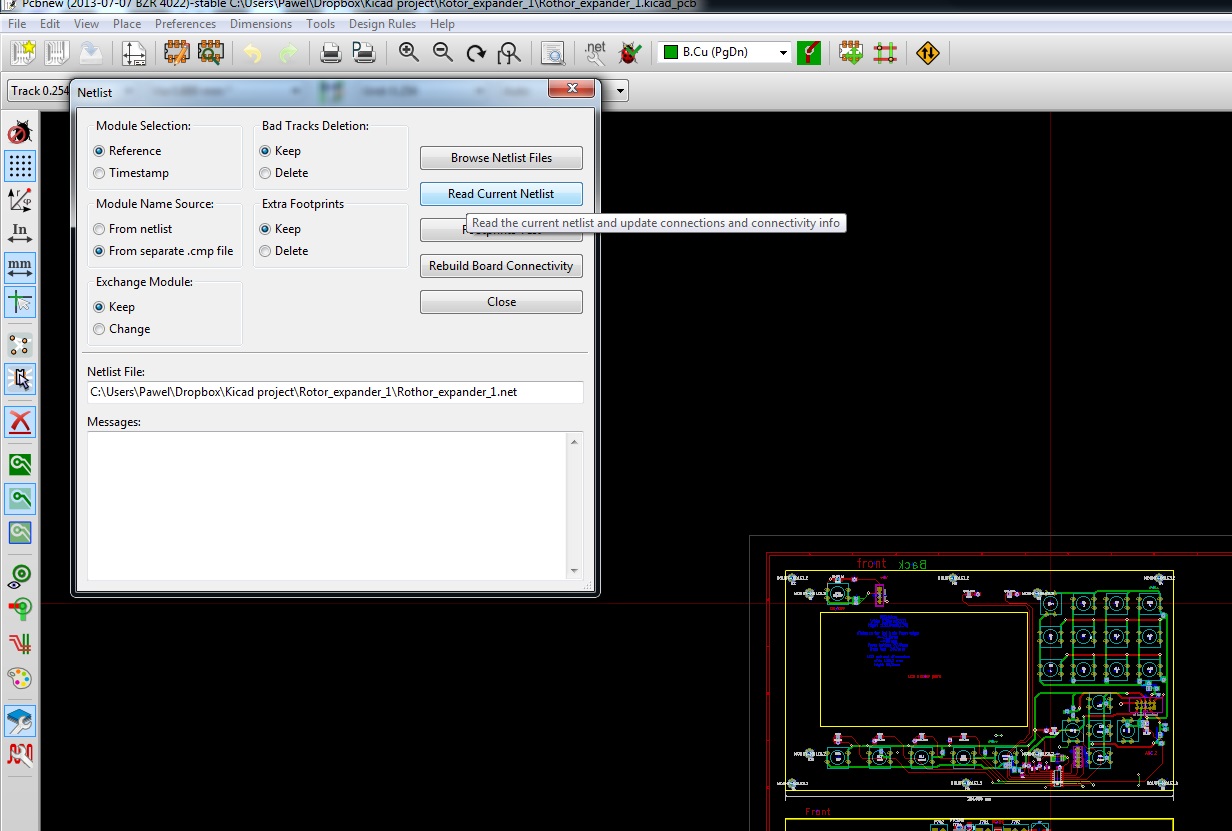This screenshot has width=1232, height=831.
Task: Expand the Track 0.254 width dropdown
Action: tap(40, 91)
